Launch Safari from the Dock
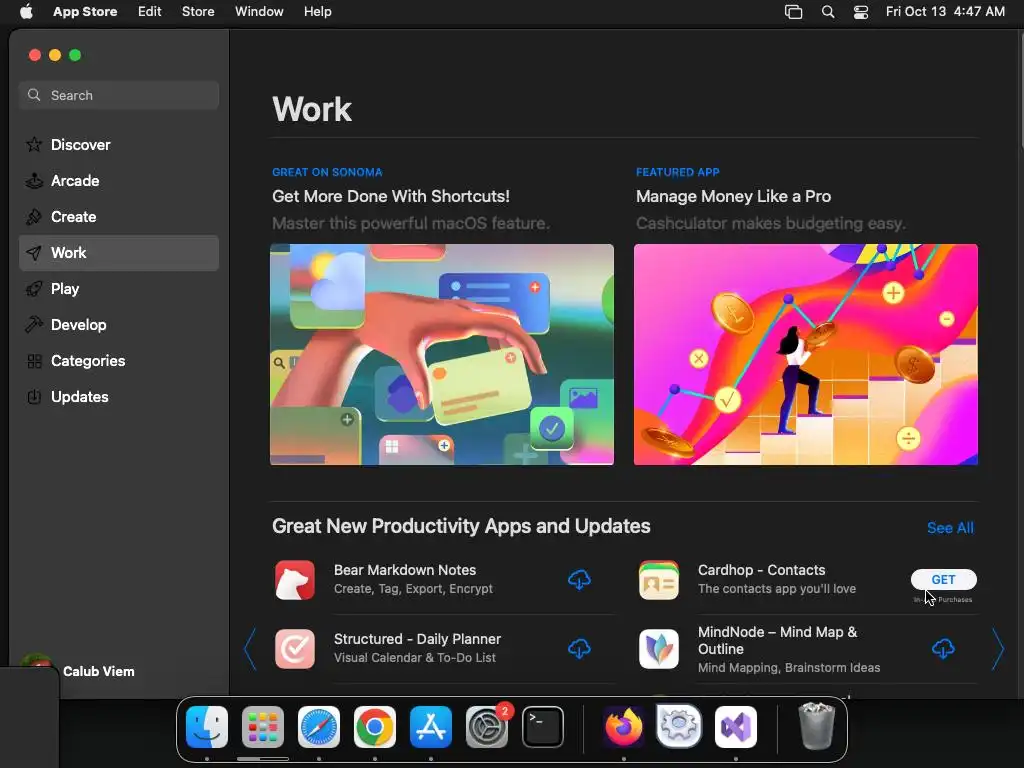Image resolution: width=1024 pixels, height=768 pixels. point(319,727)
